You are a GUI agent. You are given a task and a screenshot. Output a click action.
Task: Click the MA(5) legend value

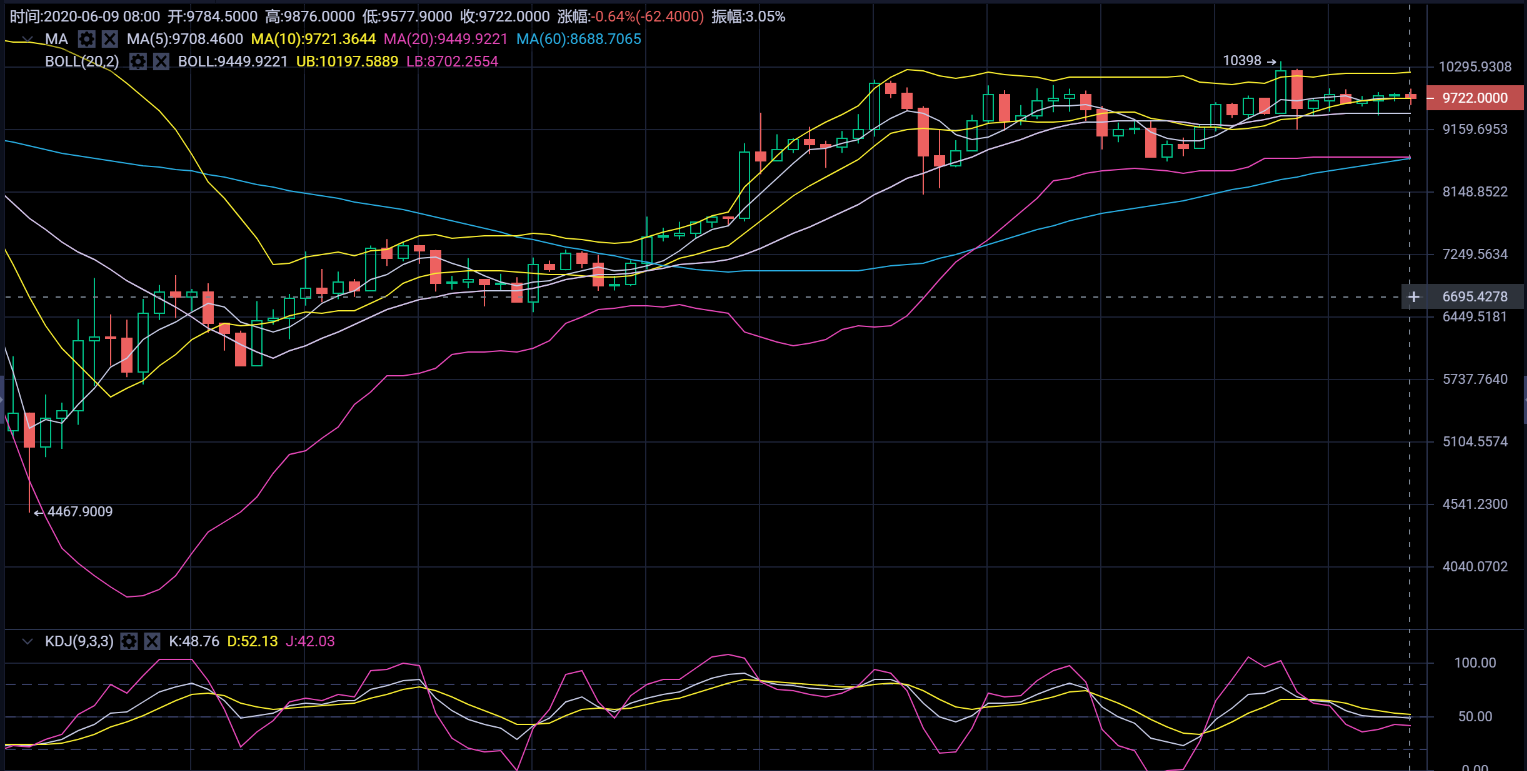click(x=184, y=39)
